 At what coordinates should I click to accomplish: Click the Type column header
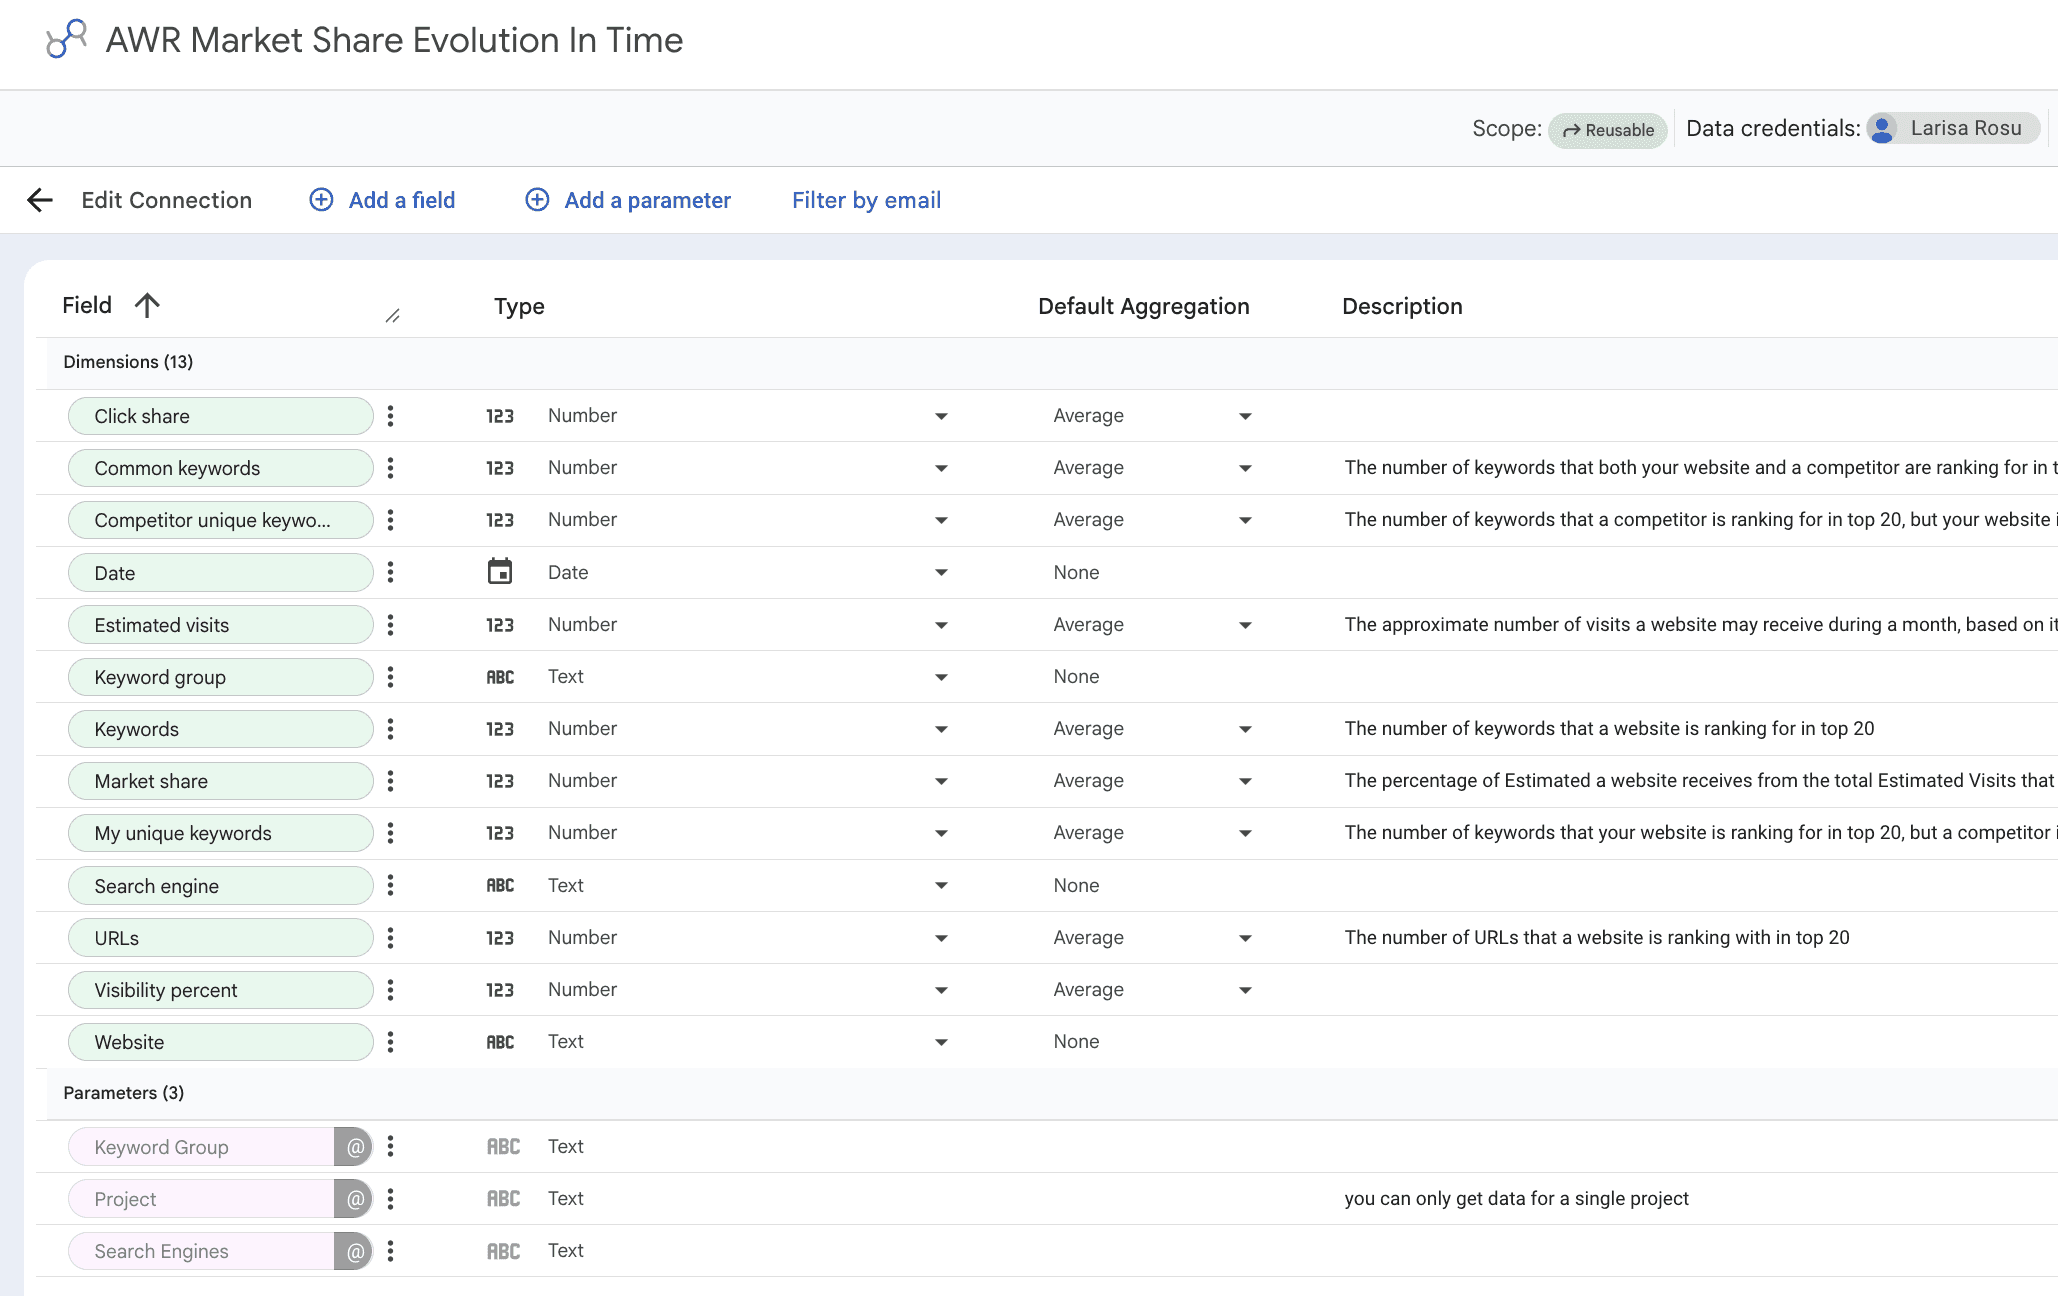(x=519, y=306)
